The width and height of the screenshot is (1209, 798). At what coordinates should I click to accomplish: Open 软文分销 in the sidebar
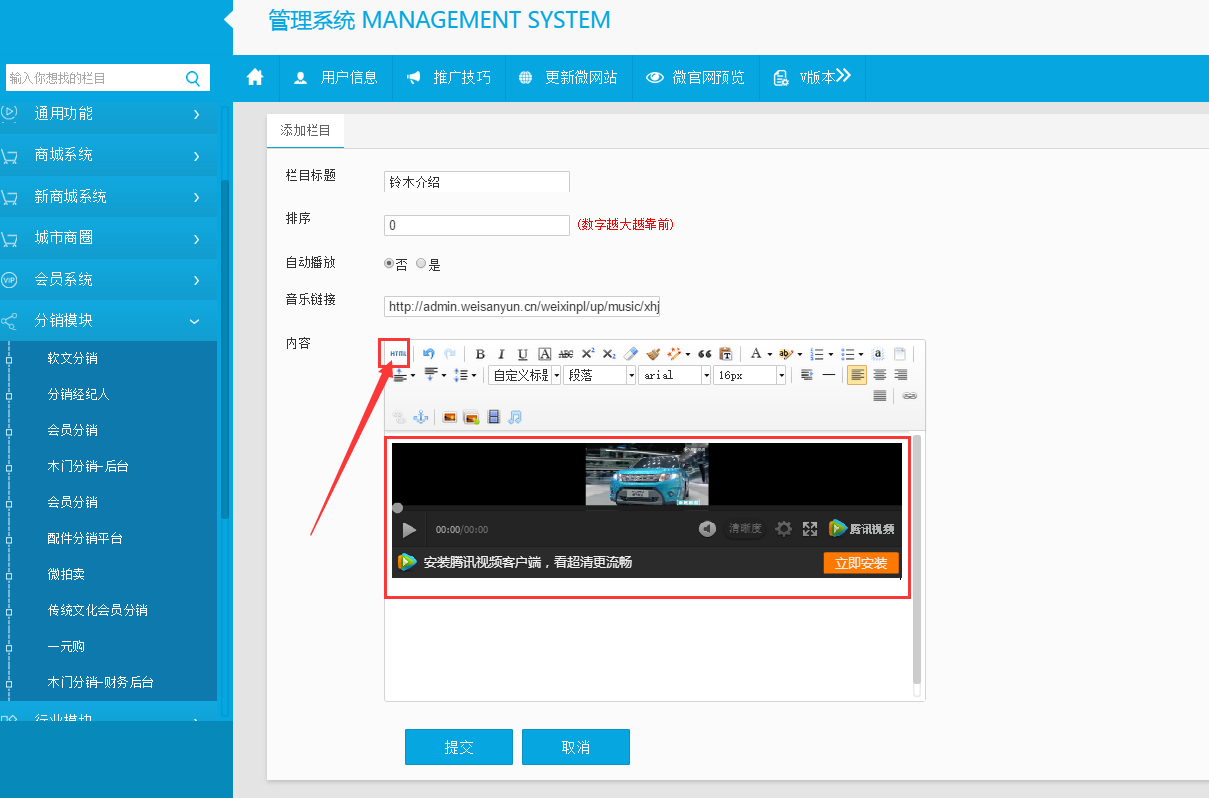tap(73, 358)
